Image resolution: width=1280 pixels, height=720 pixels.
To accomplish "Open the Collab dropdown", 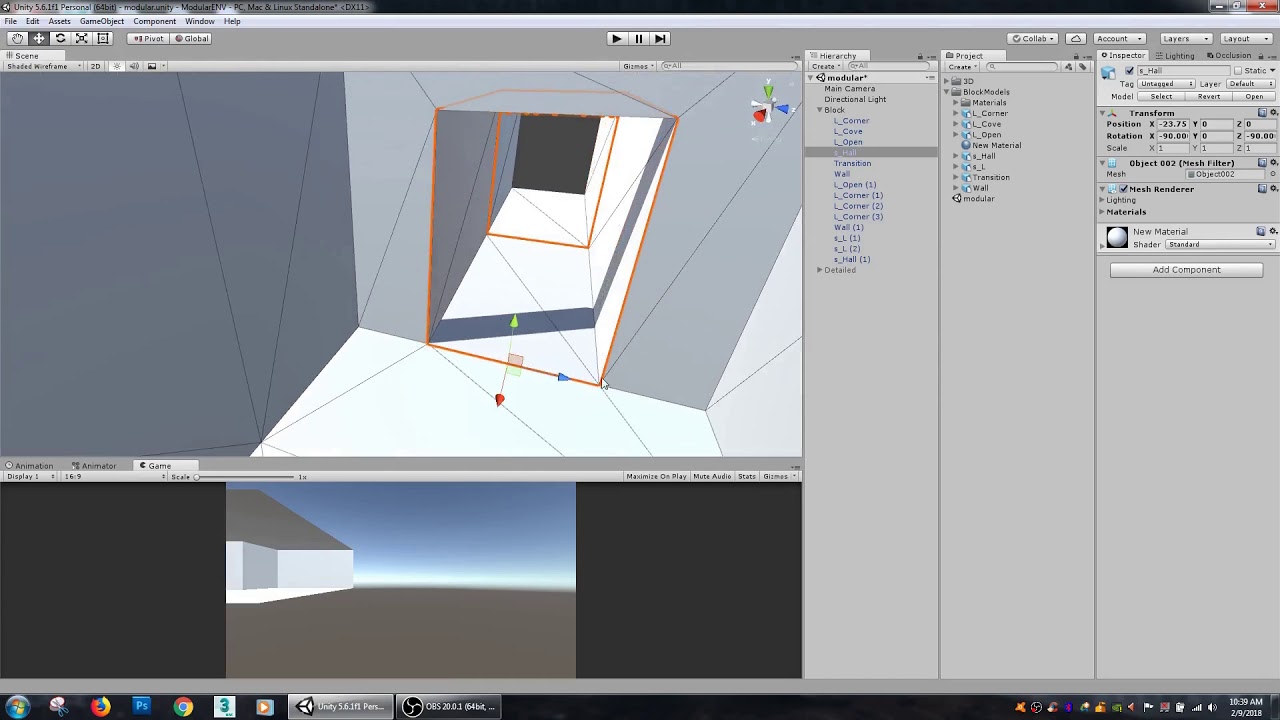I will coord(1034,38).
